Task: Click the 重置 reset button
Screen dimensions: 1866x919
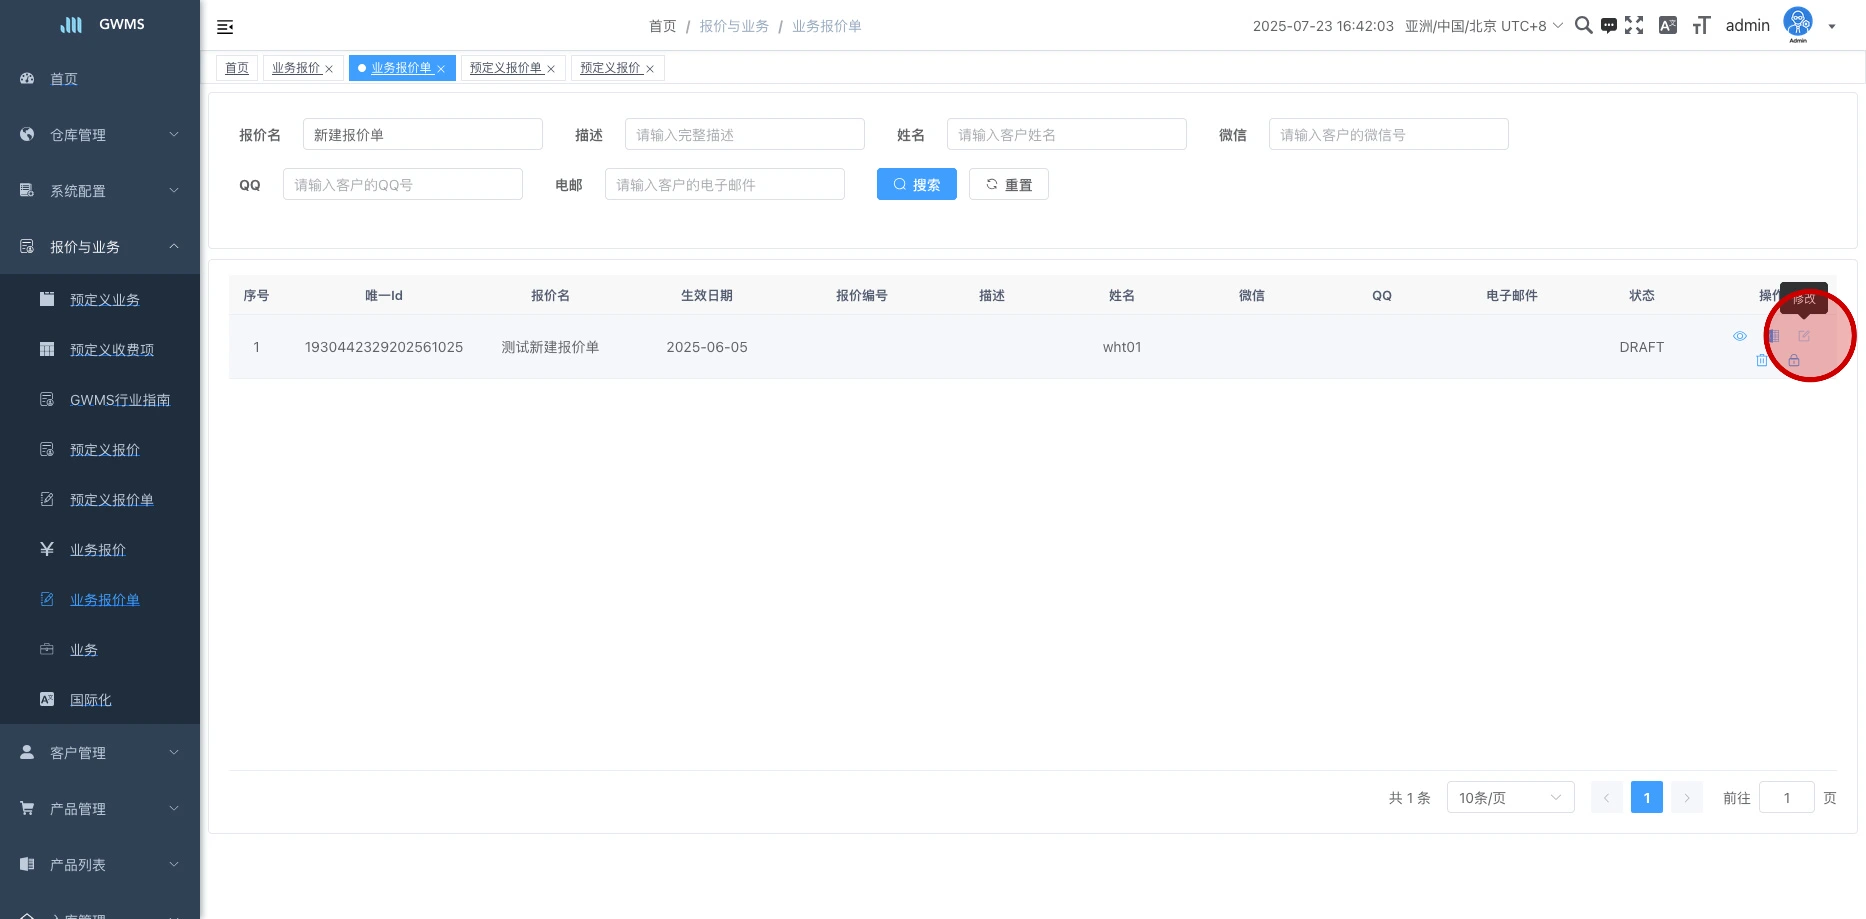Action: [1008, 185]
